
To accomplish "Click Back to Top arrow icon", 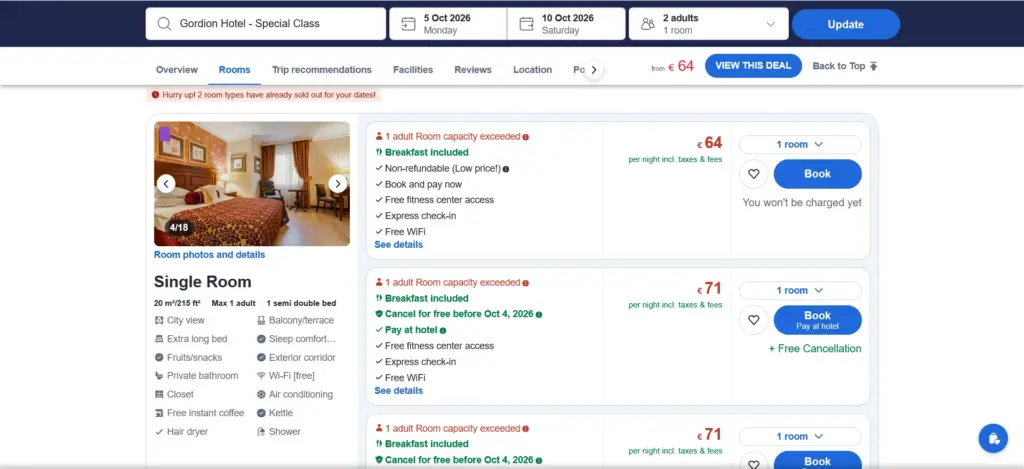I will (x=874, y=66).
